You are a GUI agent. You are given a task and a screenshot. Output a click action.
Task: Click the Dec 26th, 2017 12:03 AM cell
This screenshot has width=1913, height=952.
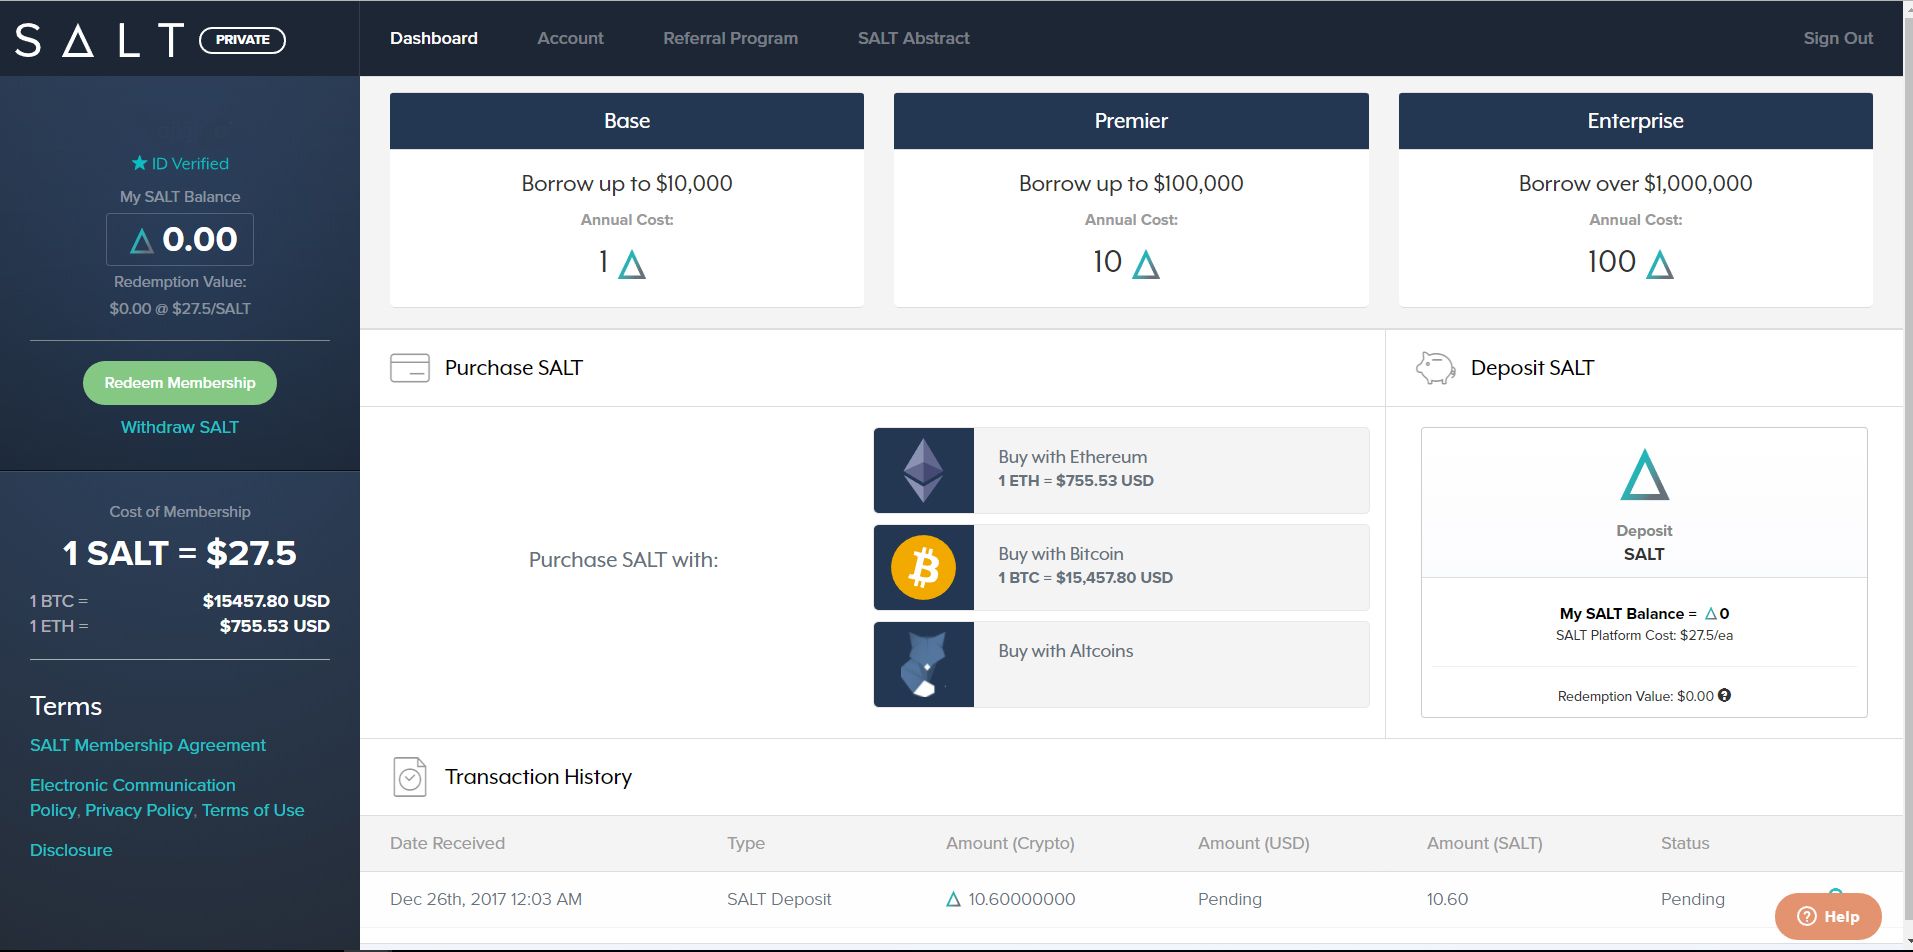coord(486,899)
